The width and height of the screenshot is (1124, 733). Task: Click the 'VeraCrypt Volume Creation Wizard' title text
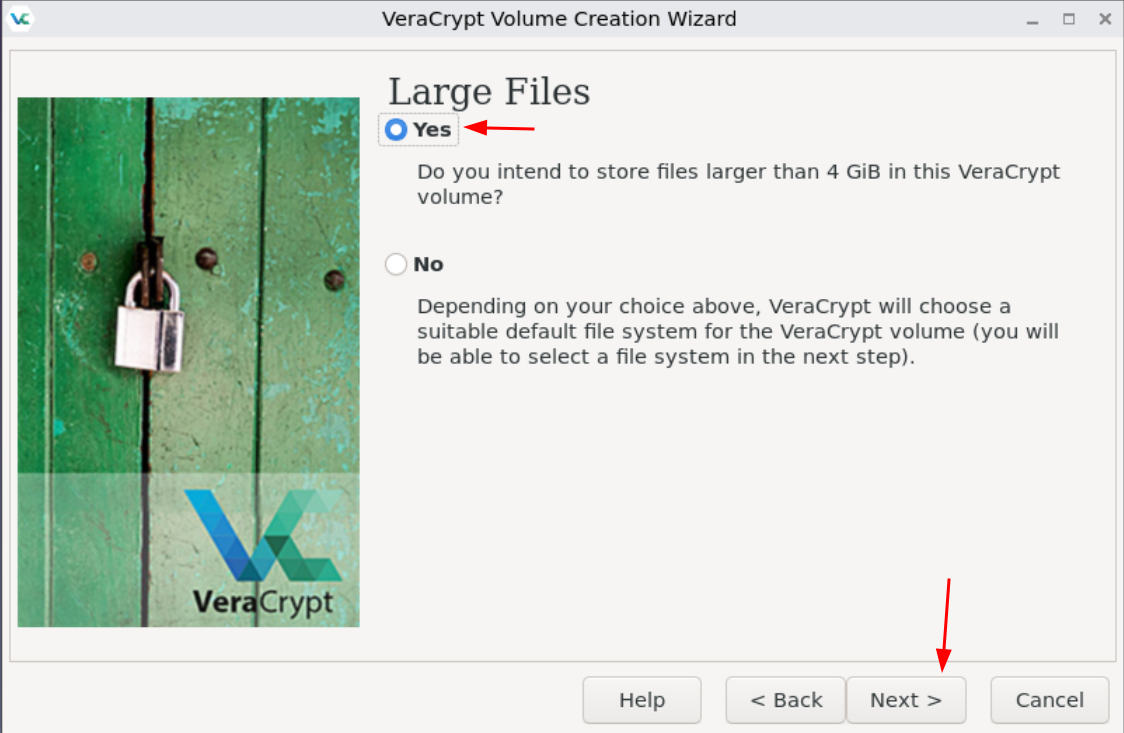click(x=559, y=19)
